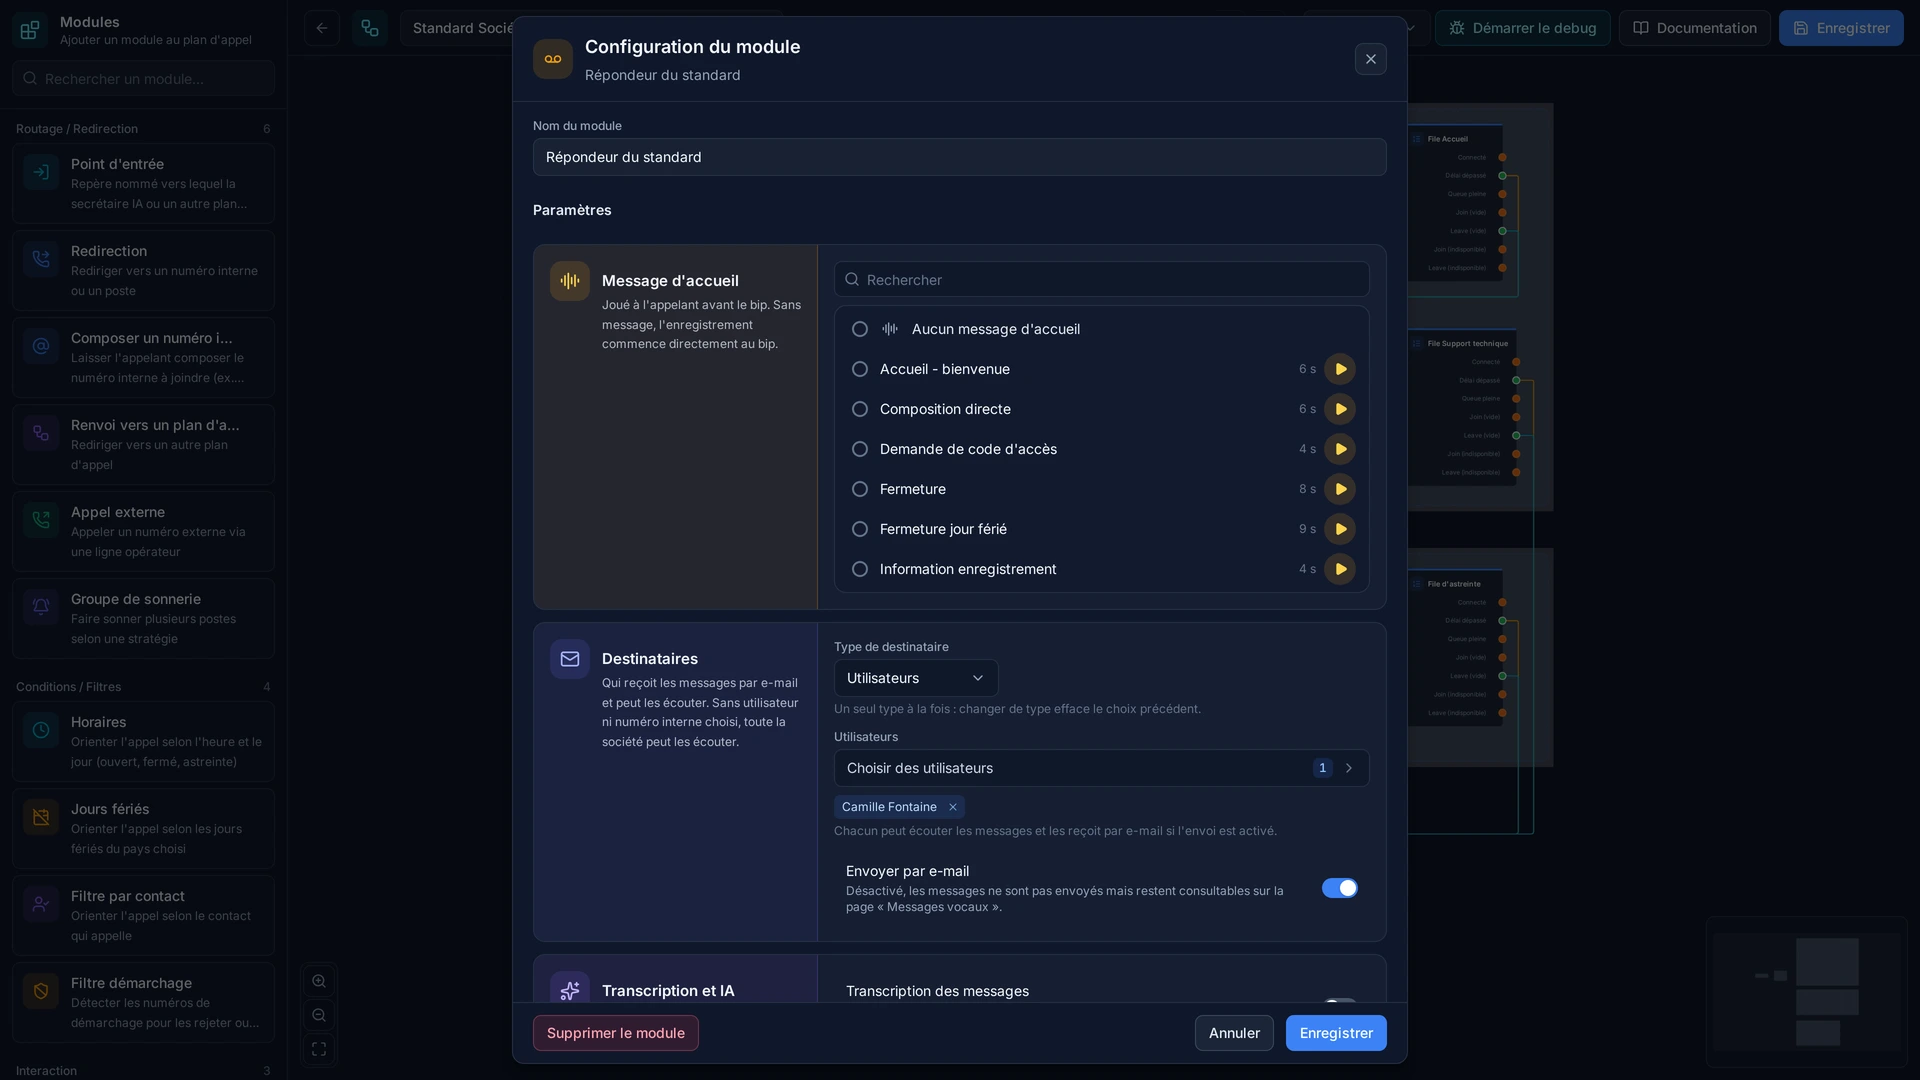1920x1080 pixels.
Task: Click Rechercher un module search box
Action: point(143,78)
